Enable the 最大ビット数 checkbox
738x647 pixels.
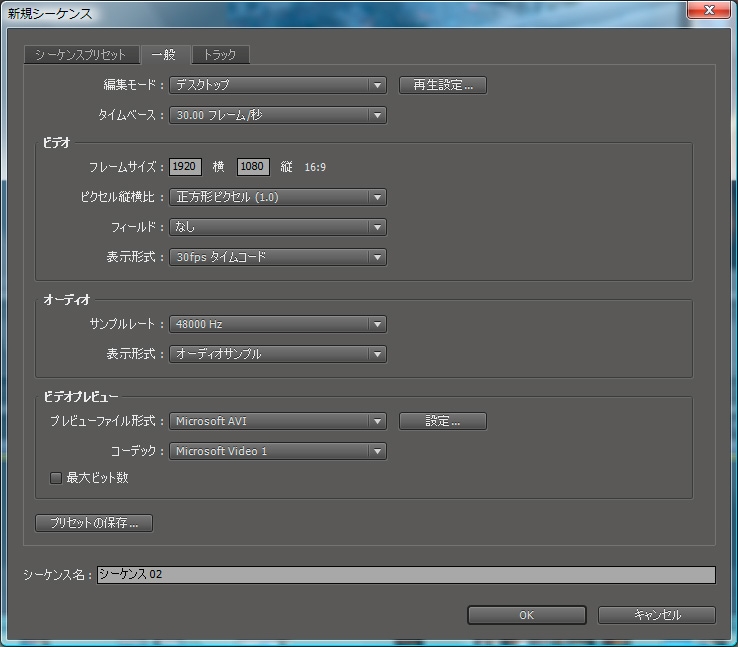[56, 478]
